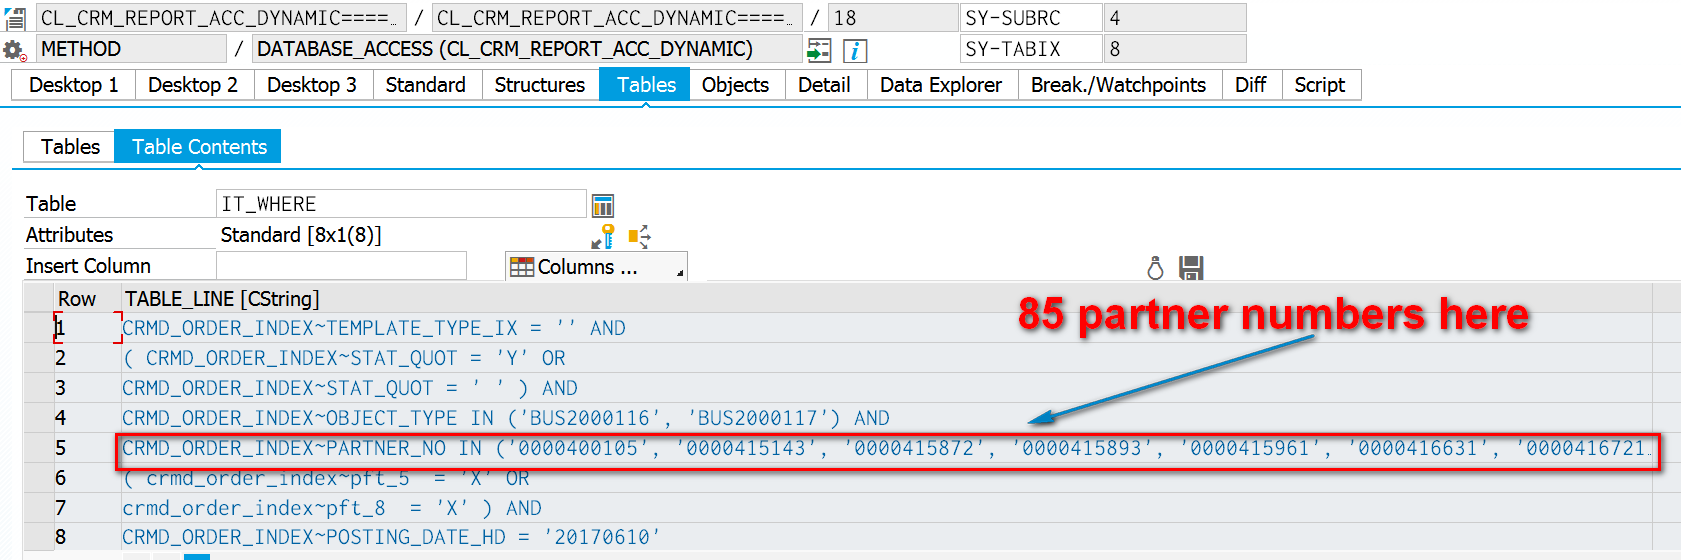1681x560 pixels.
Task: Switch to the Desktop 2 tab
Action: 193,85
